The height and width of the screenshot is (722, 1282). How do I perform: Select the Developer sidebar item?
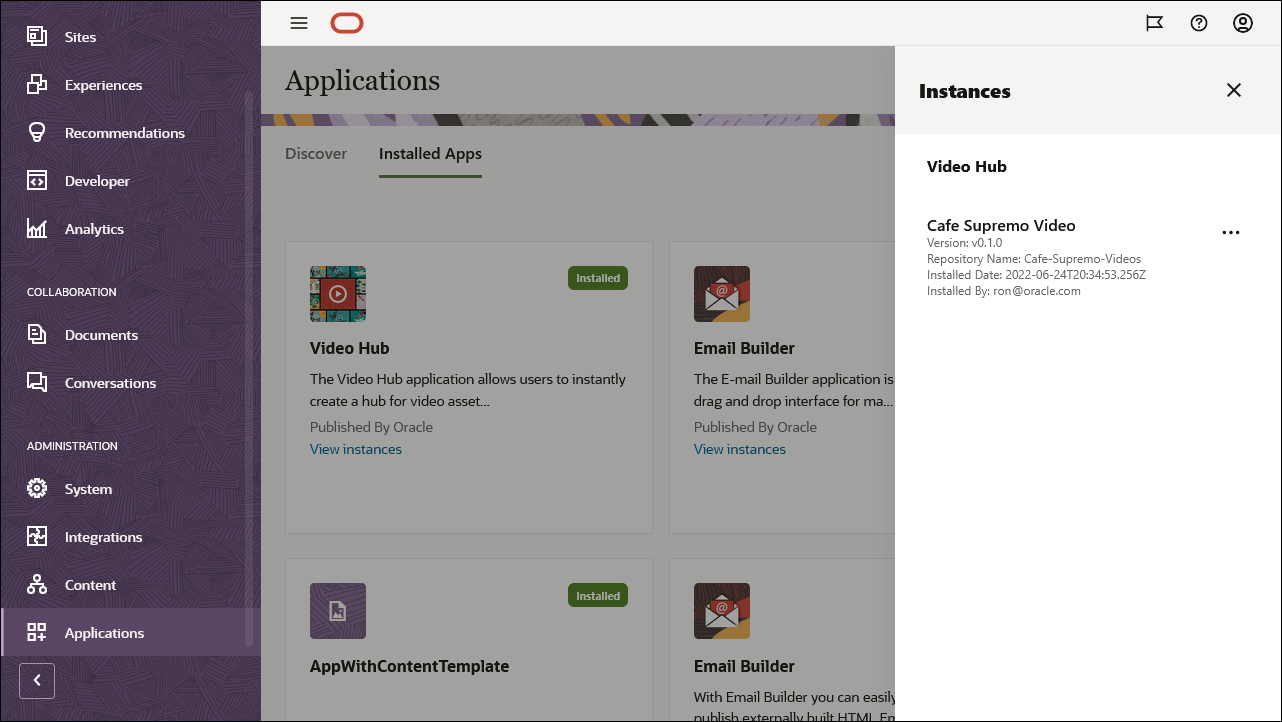point(97,180)
